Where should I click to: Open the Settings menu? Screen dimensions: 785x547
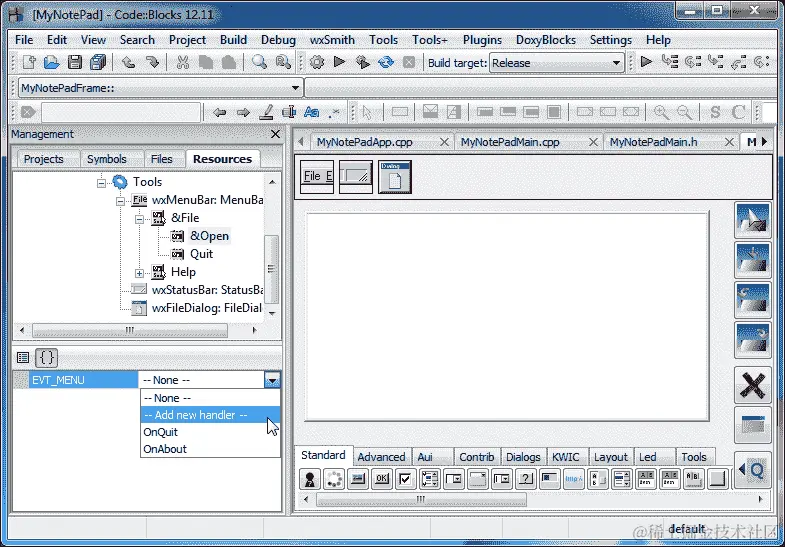point(610,40)
